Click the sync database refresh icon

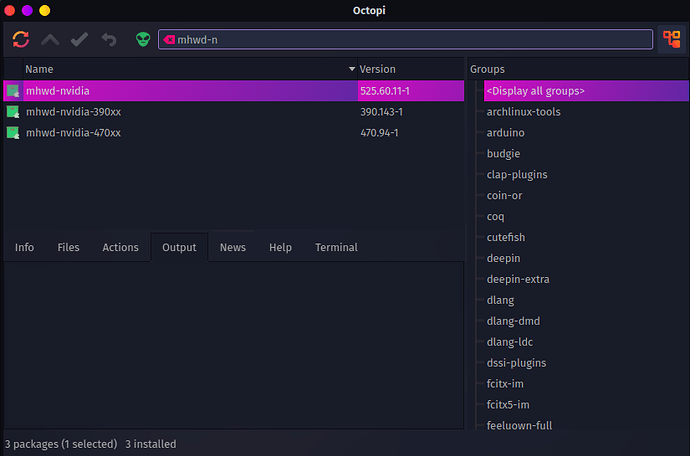pos(21,39)
